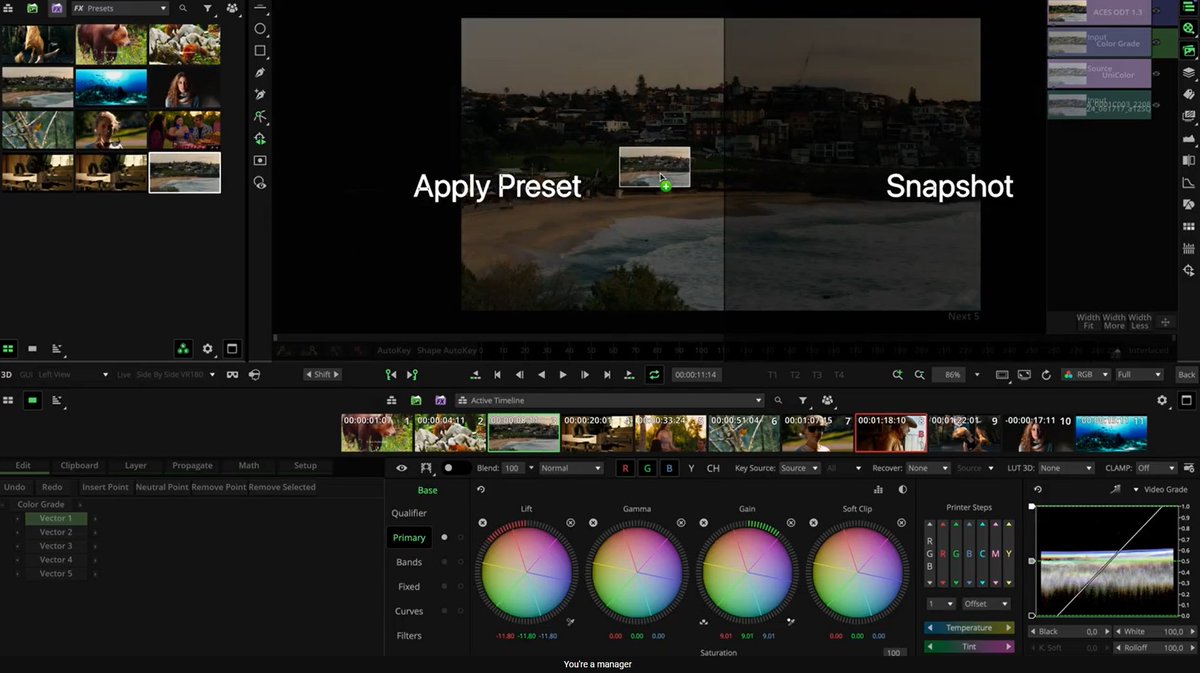Click the tracker icon with green arrows
The image size is (1200, 673).
point(260,138)
